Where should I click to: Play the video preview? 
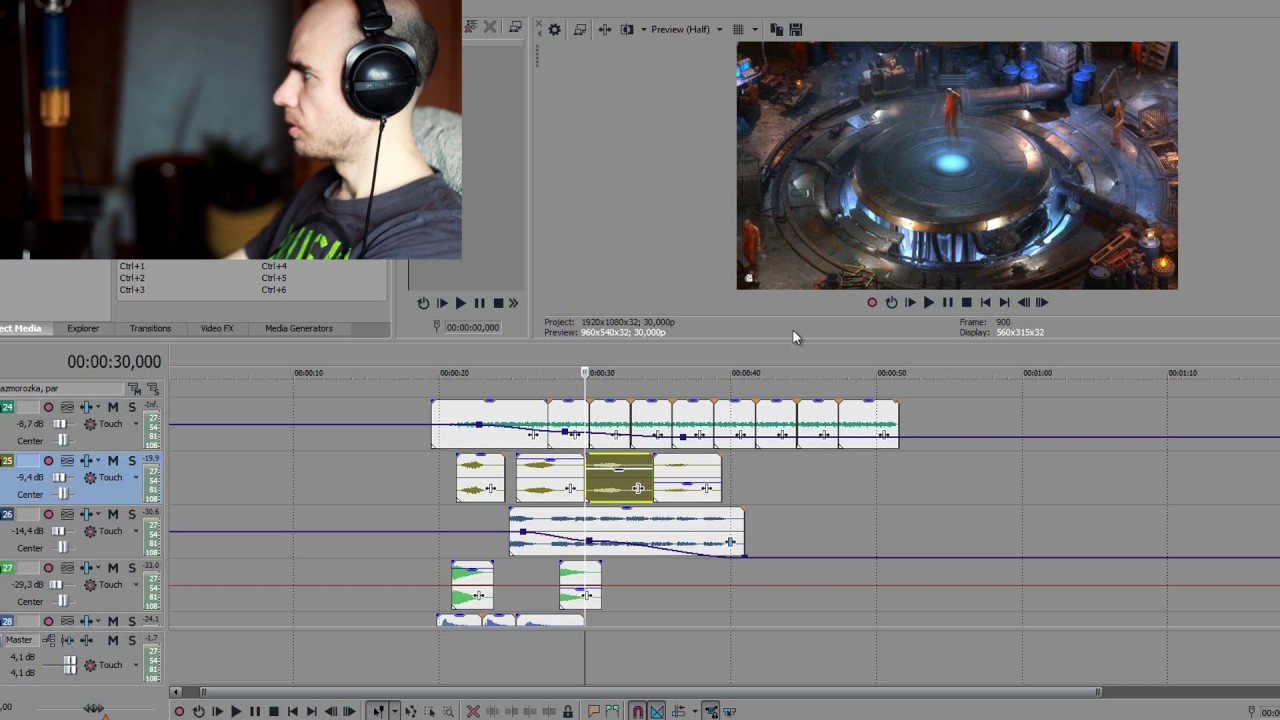point(929,302)
